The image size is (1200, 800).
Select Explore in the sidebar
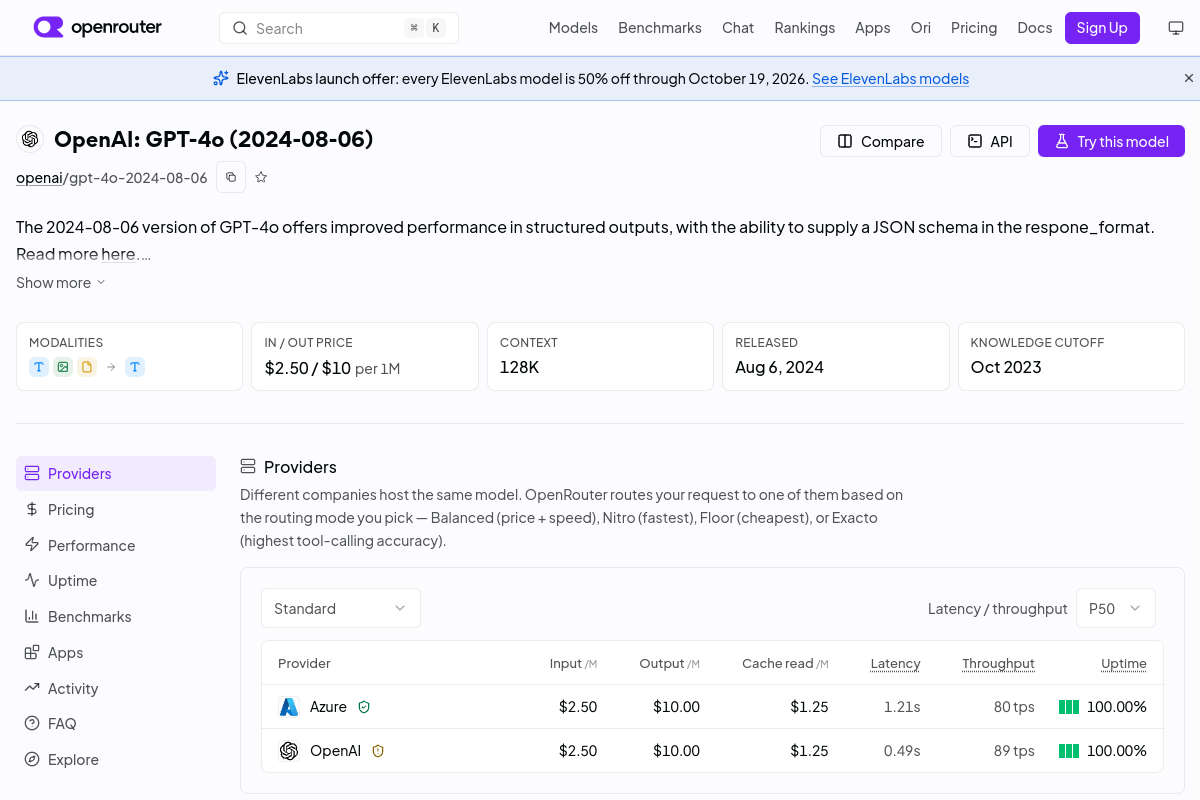[x=116, y=760]
